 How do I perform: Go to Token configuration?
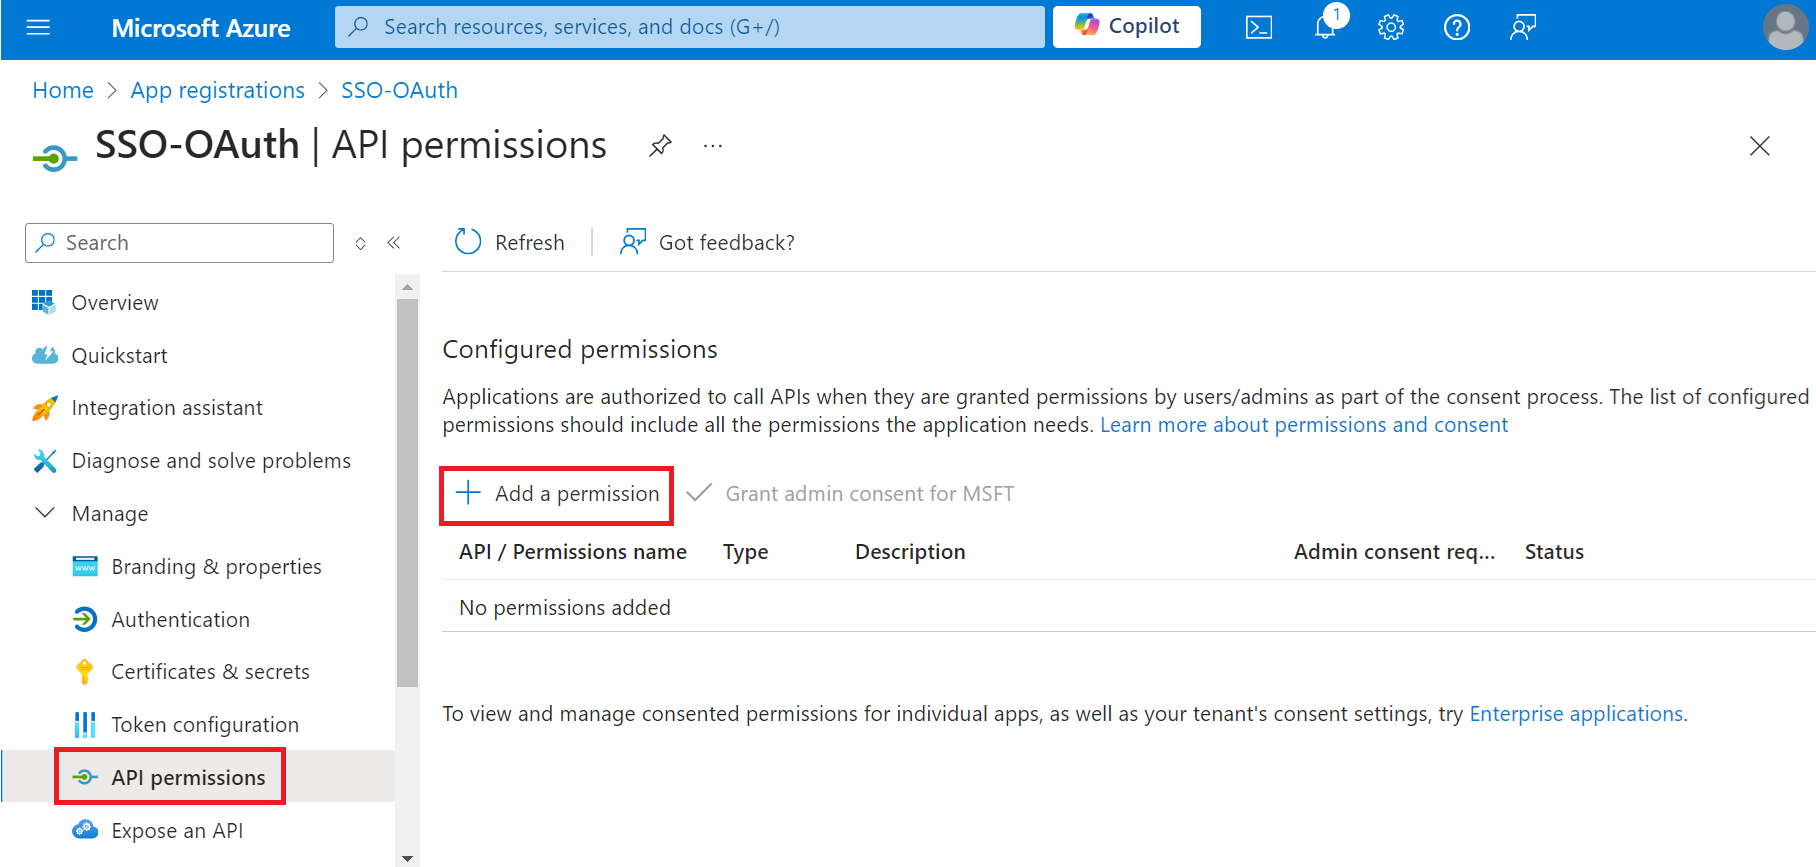(x=205, y=725)
